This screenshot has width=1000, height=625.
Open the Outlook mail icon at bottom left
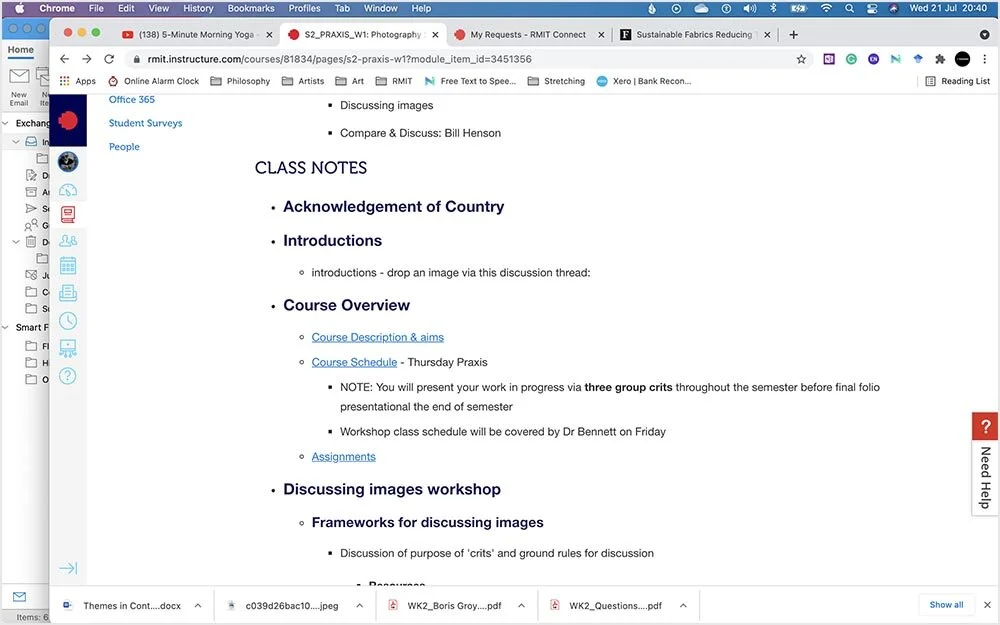tap(20, 597)
